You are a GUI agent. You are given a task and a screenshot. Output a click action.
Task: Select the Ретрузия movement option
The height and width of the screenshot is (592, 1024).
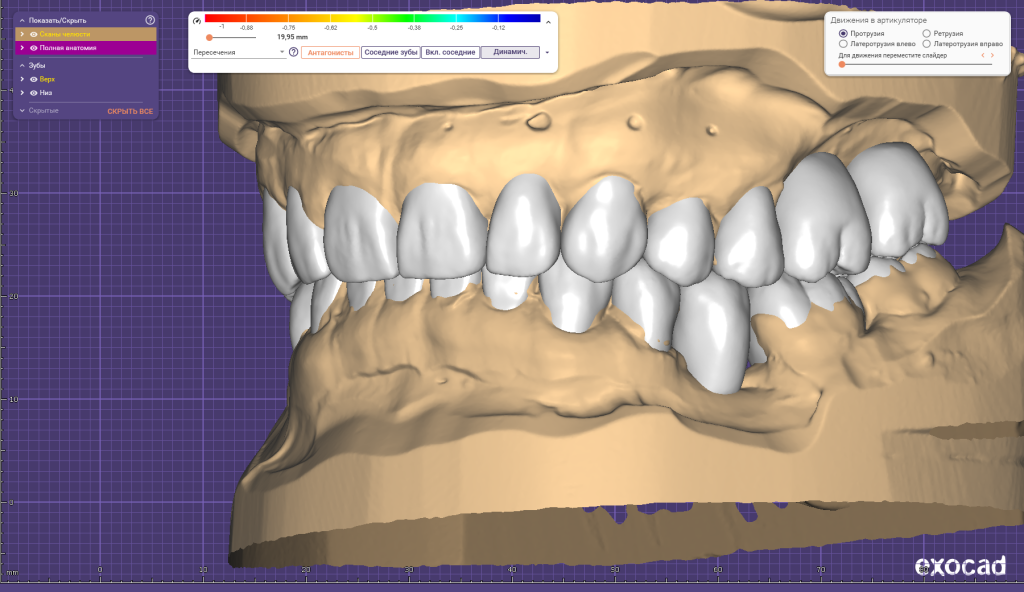tap(927, 33)
